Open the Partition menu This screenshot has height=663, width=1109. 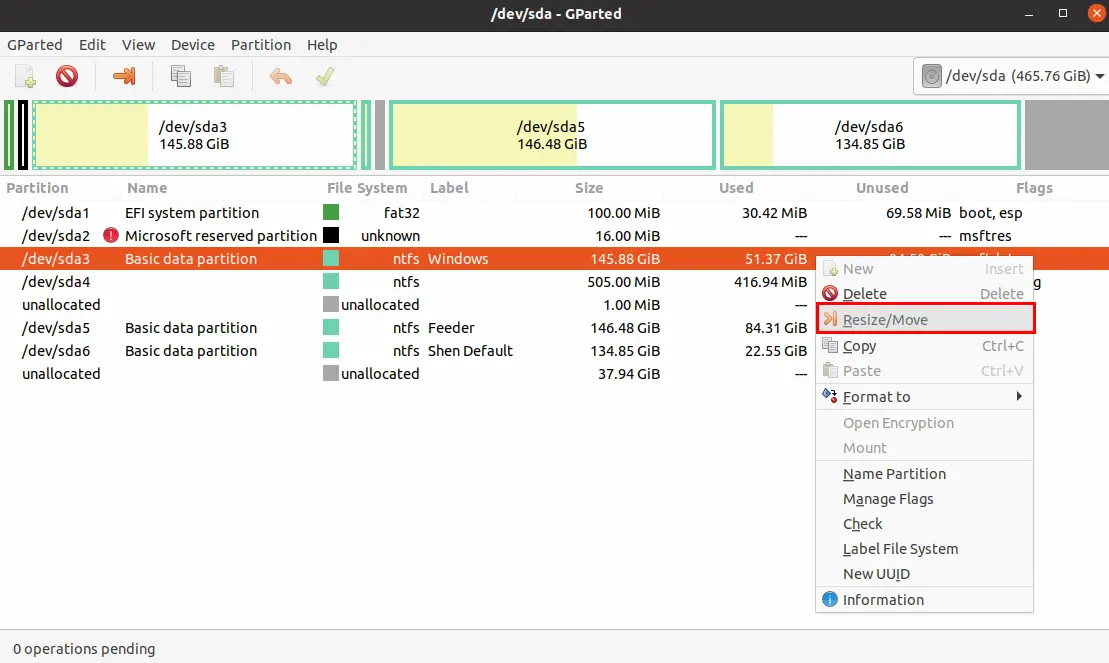(260, 45)
